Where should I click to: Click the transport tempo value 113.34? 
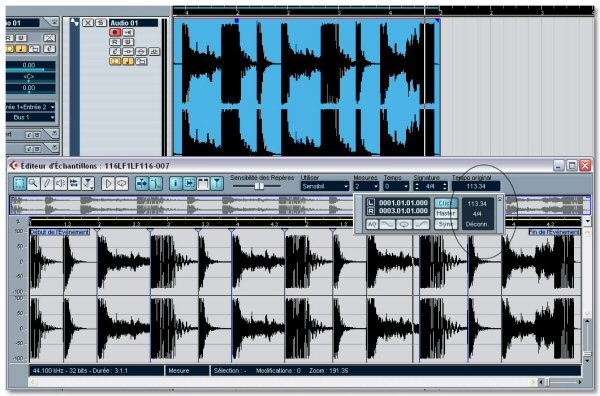click(477, 204)
